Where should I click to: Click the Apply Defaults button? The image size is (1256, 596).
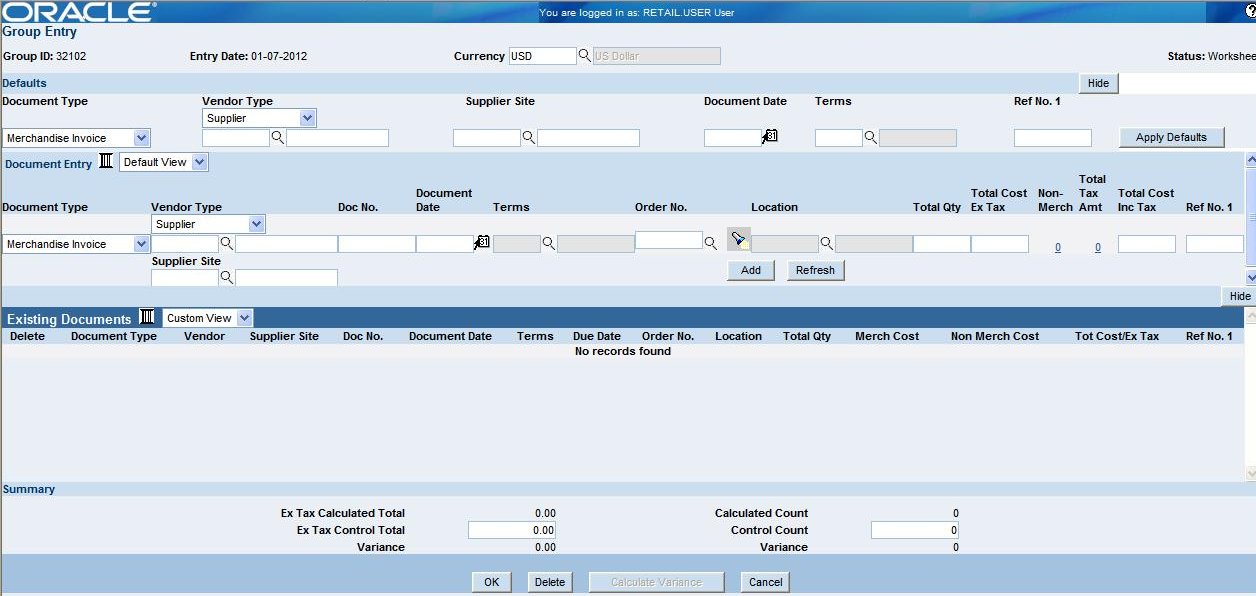point(1171,137)
